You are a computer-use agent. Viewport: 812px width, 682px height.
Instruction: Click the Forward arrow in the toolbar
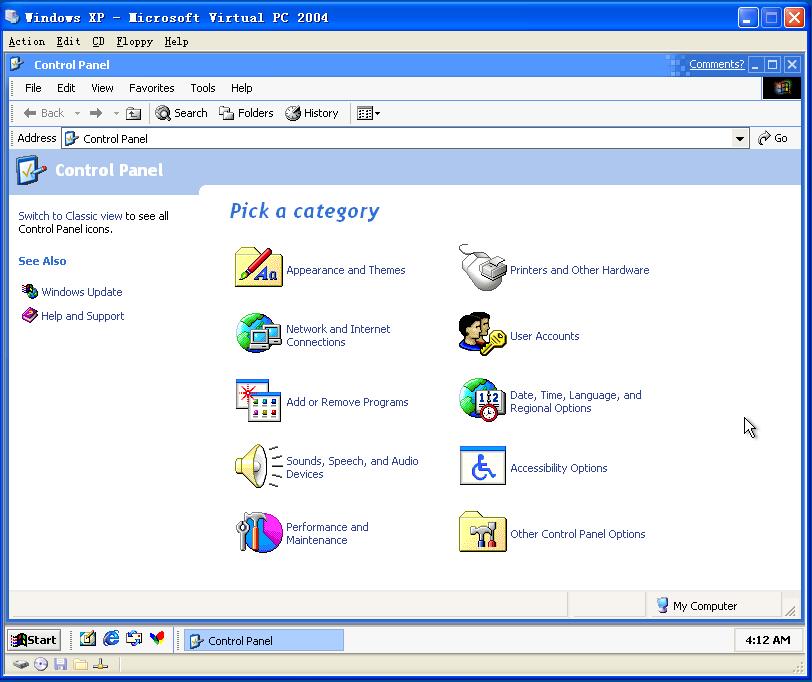tap(96, 113)
